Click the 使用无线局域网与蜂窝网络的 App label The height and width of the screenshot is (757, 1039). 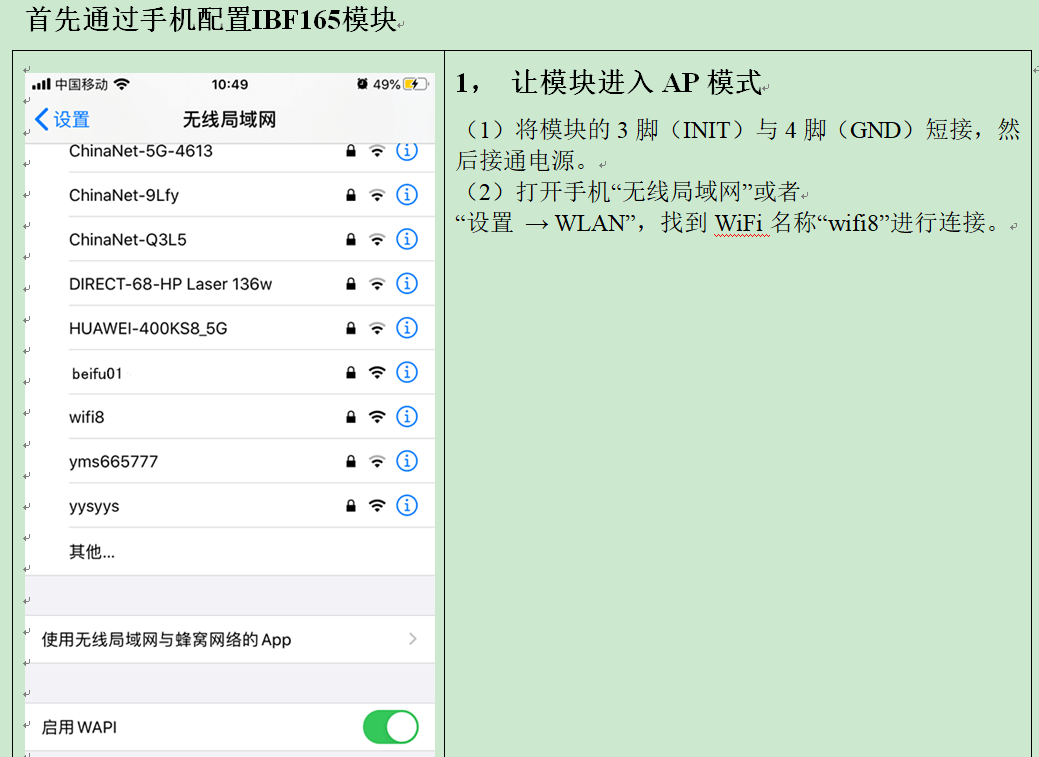(166, 640)
